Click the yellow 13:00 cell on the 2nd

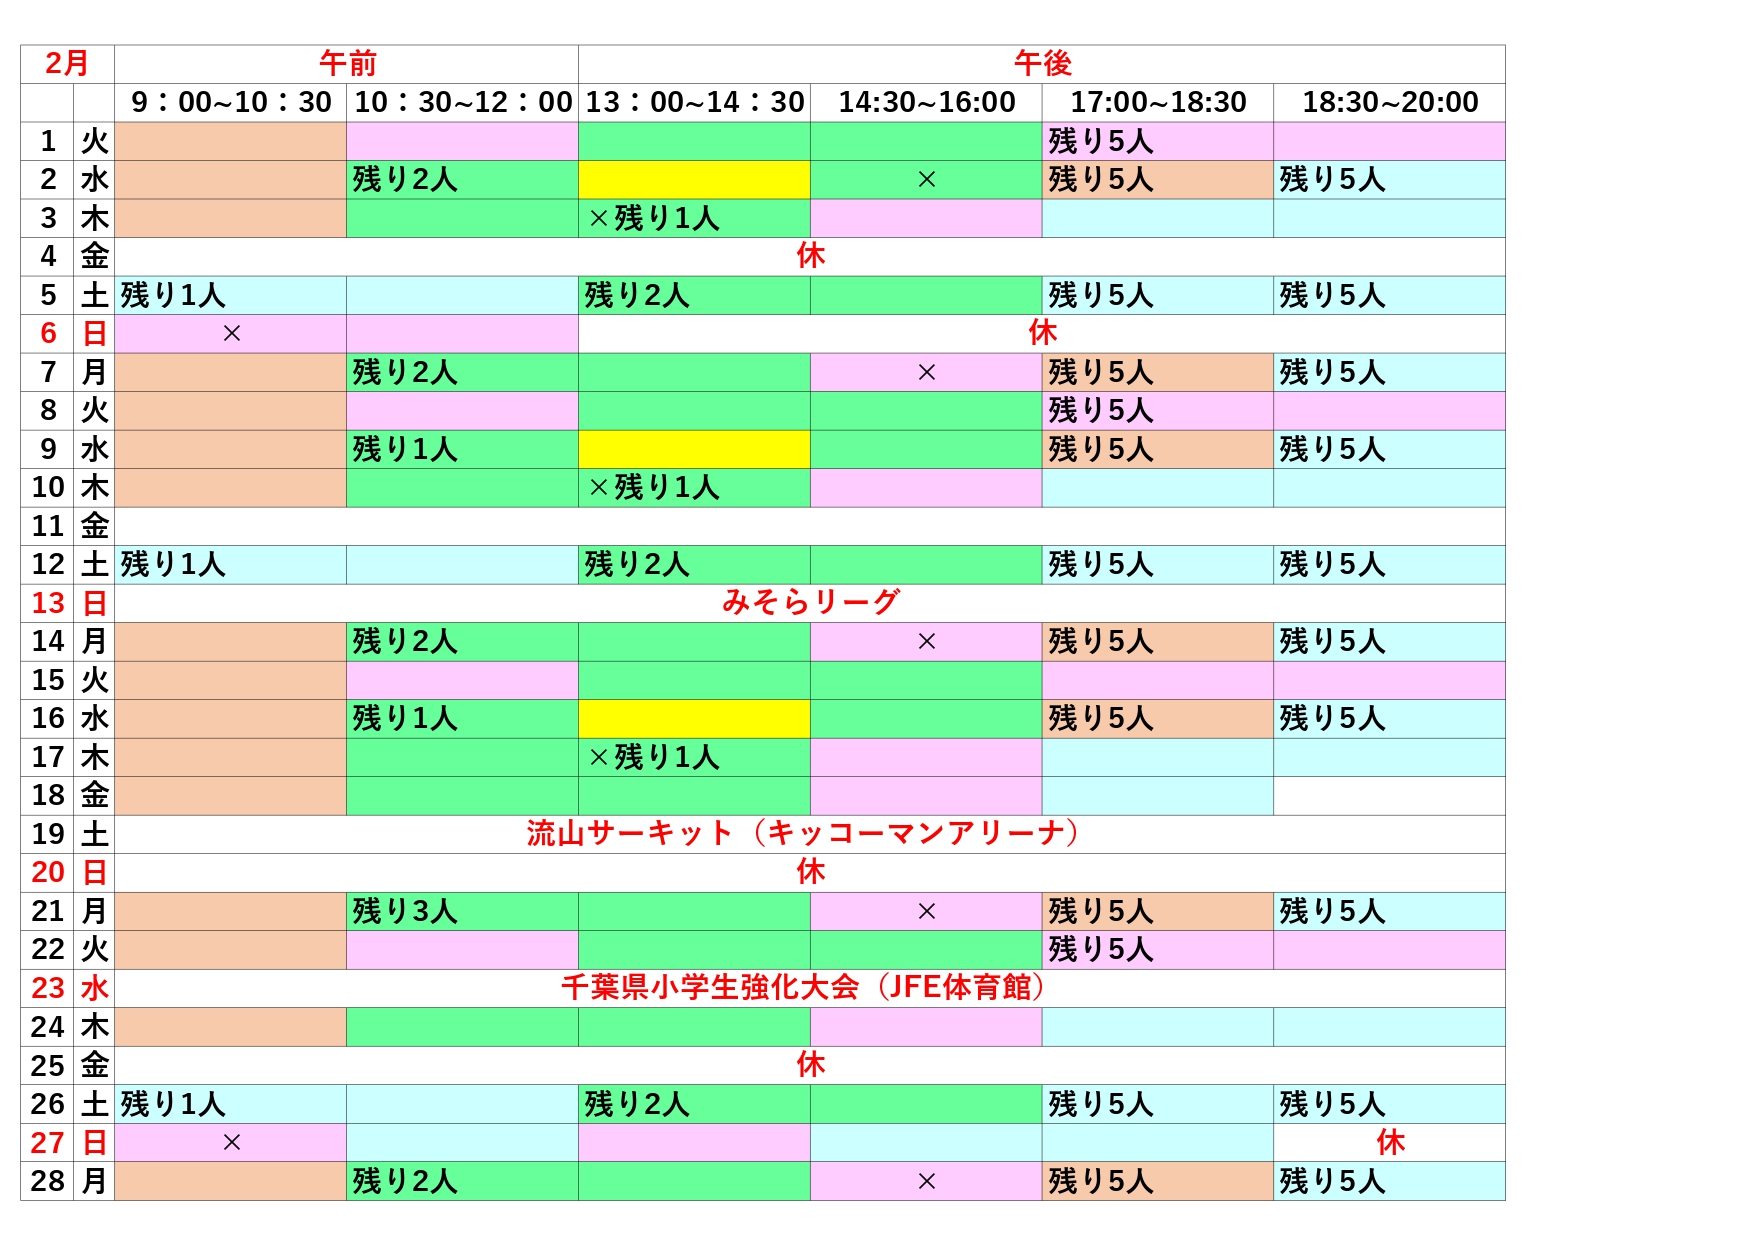coord(695,180)
